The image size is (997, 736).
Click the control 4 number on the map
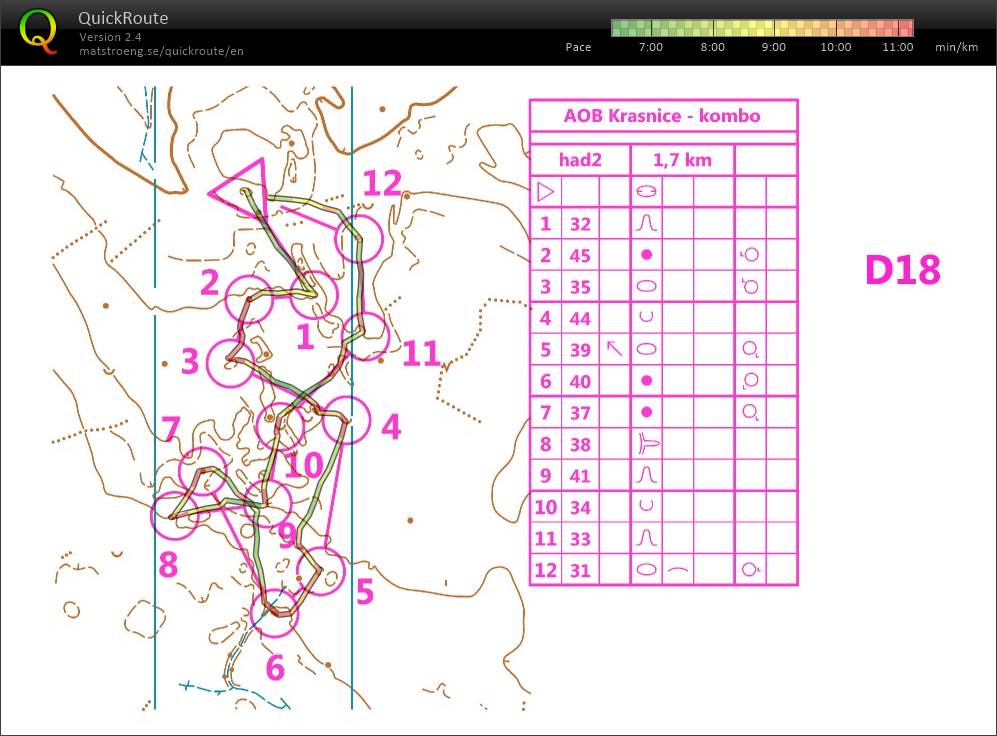click(391, 427)
